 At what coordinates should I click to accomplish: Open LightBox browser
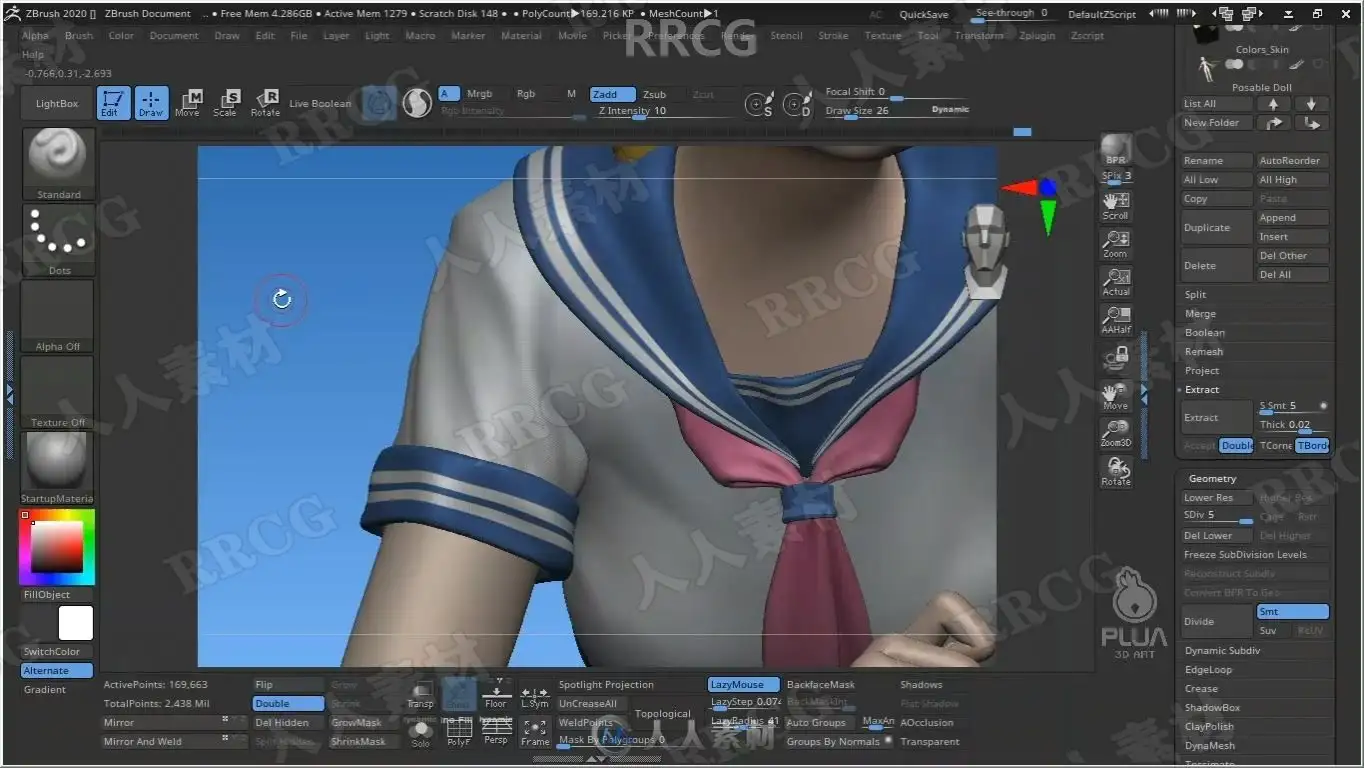pos(57,104)
